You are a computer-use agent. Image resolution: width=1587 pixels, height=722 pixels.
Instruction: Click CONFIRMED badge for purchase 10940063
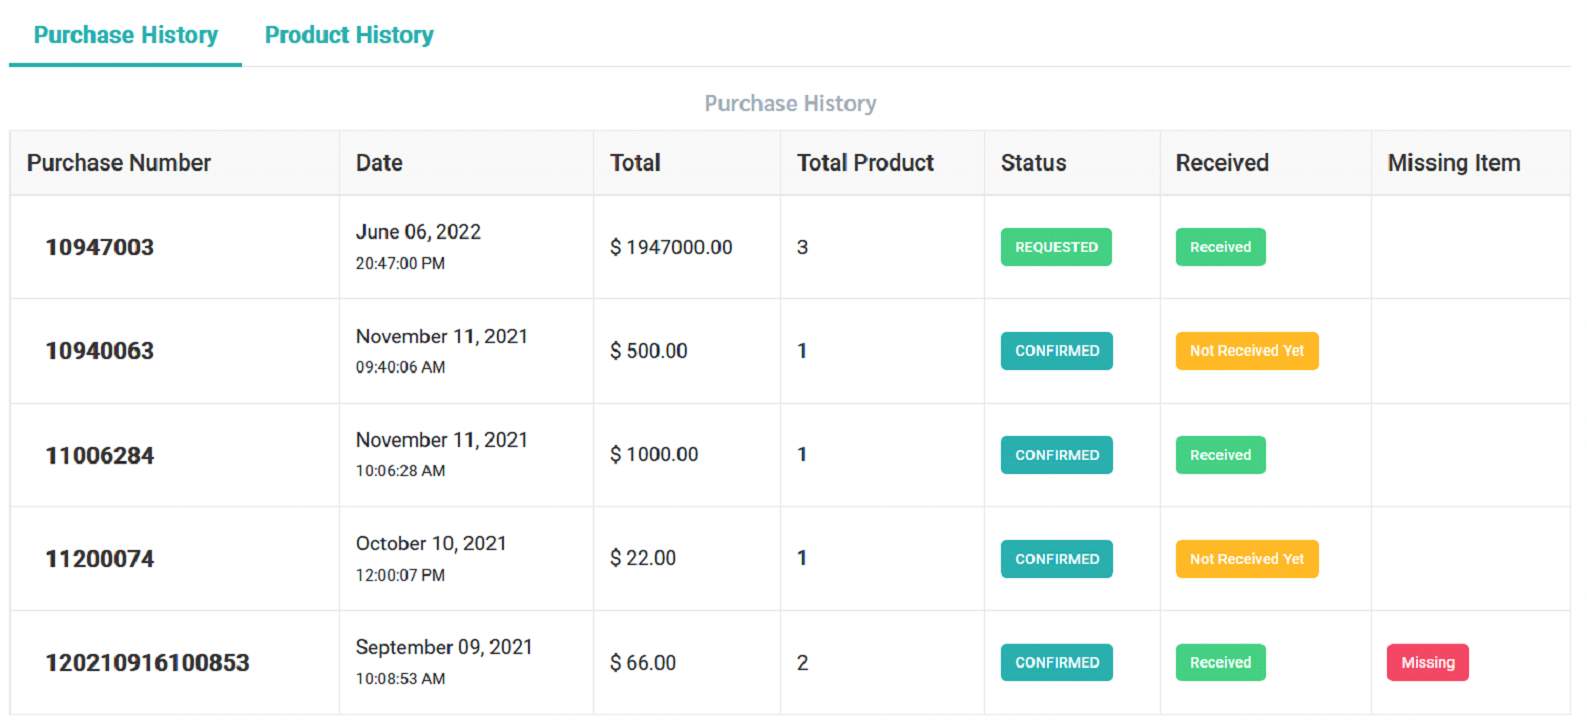click(x=1056, y=351)
